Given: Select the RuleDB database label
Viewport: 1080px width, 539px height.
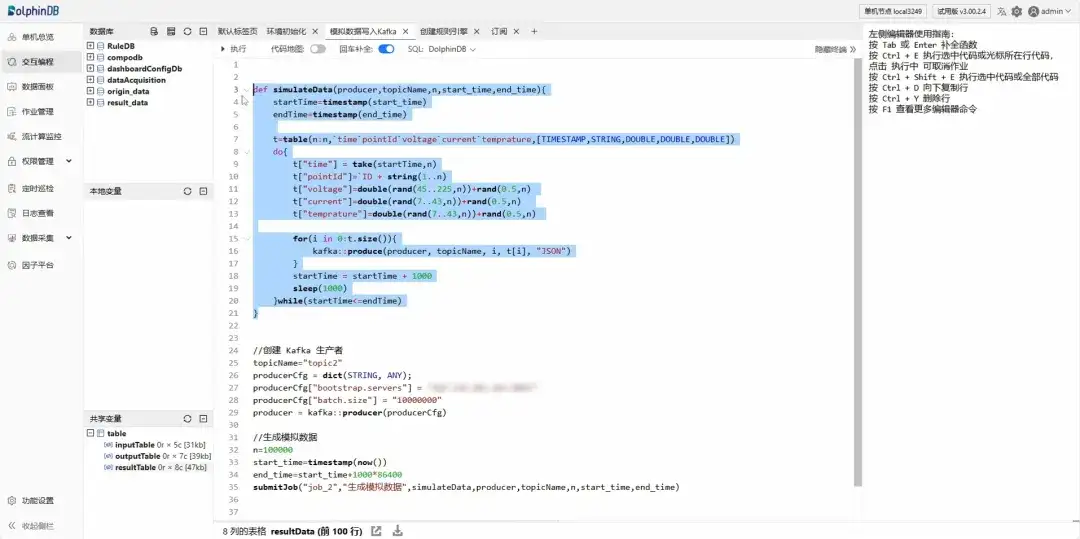Looking at the screenshot, I should [x=121, y=46].
